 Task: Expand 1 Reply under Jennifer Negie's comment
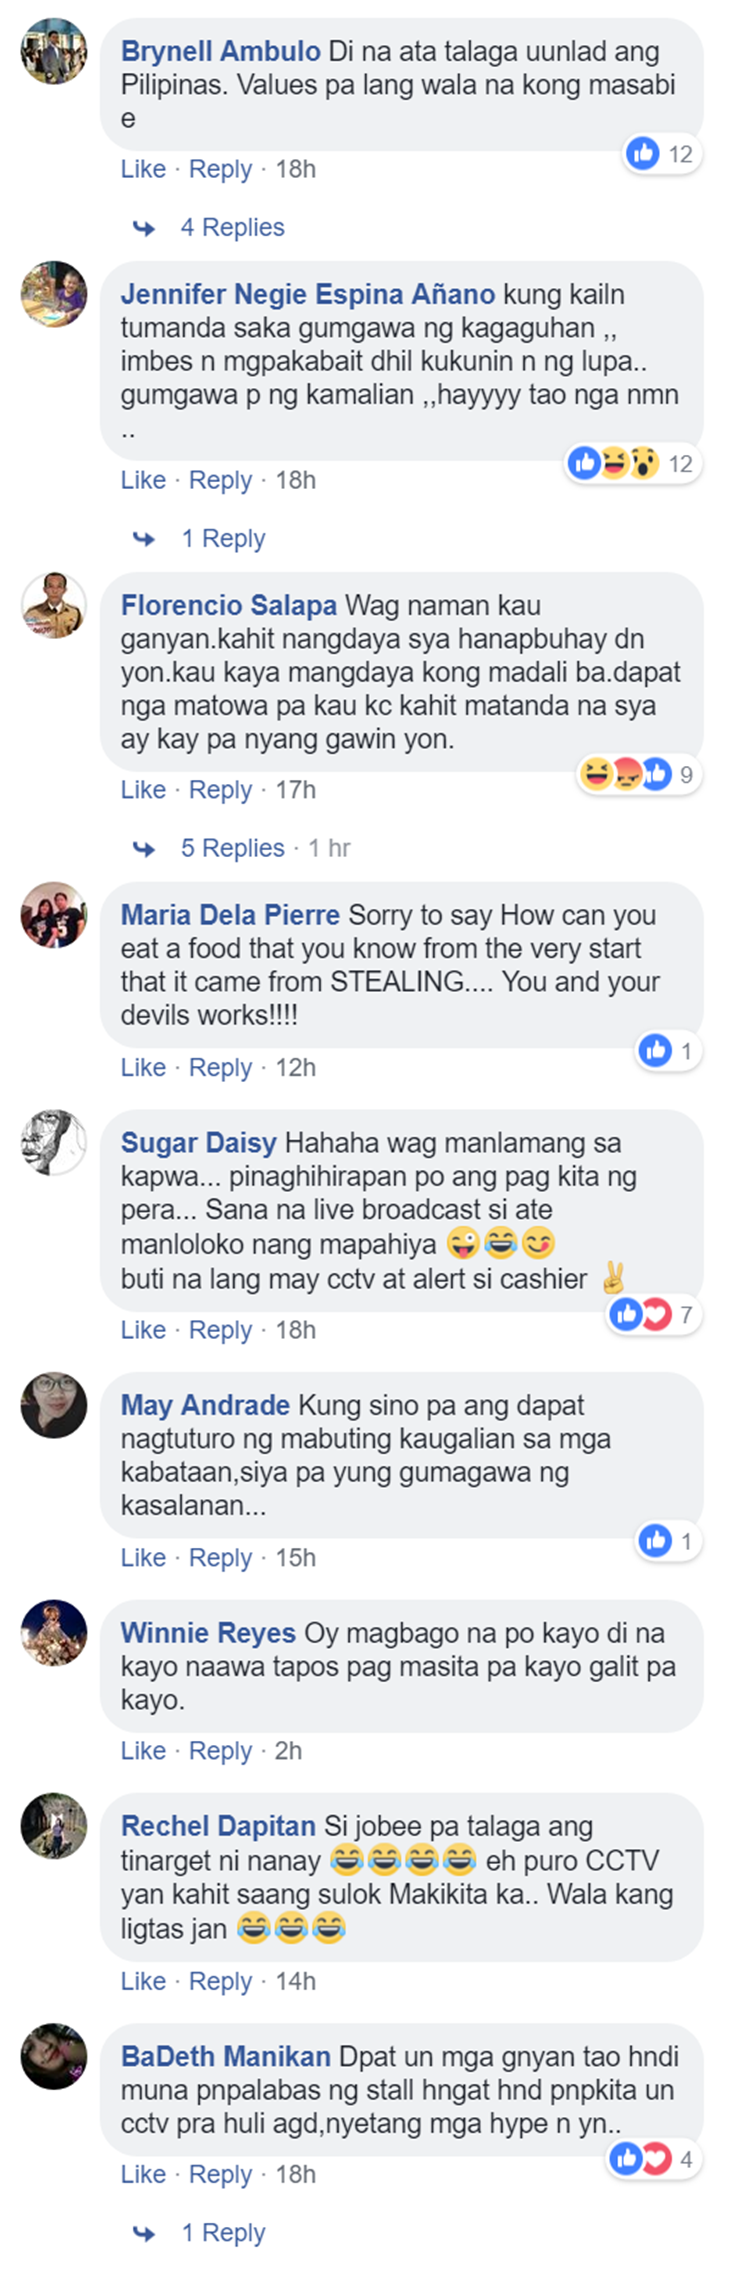click(x=223, y=538)
